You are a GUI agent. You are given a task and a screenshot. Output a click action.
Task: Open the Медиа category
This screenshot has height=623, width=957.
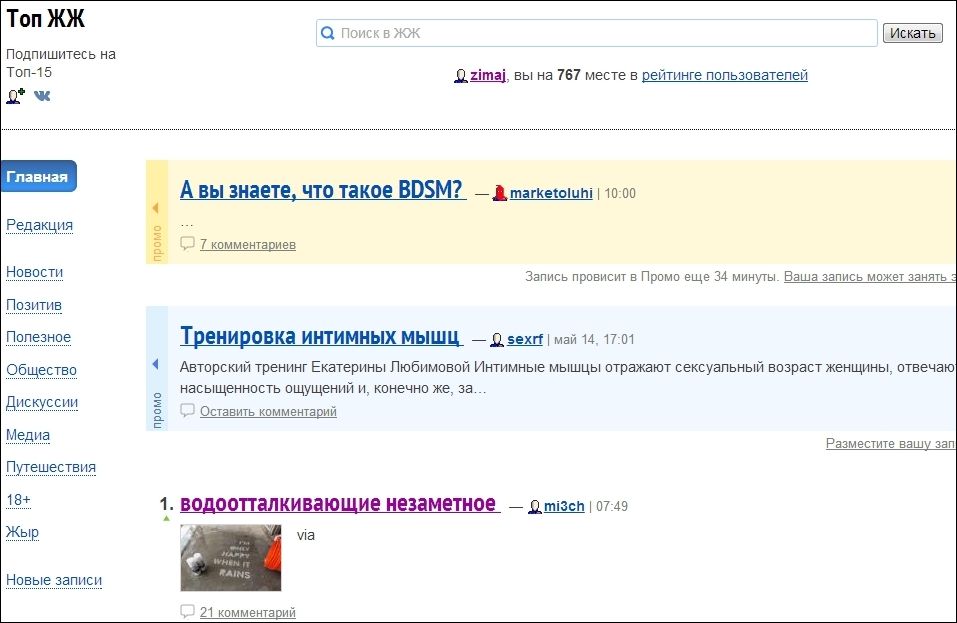(x=28, y=435)
